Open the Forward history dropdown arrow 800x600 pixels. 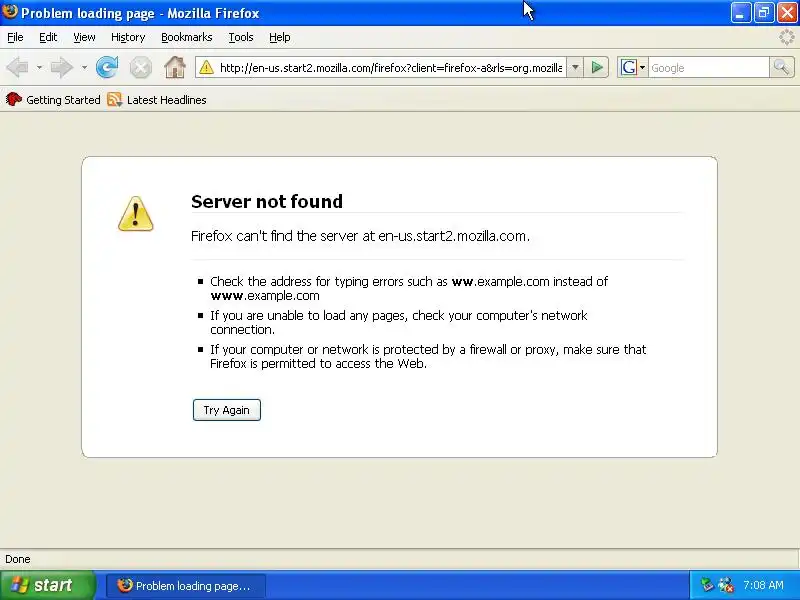84,67
